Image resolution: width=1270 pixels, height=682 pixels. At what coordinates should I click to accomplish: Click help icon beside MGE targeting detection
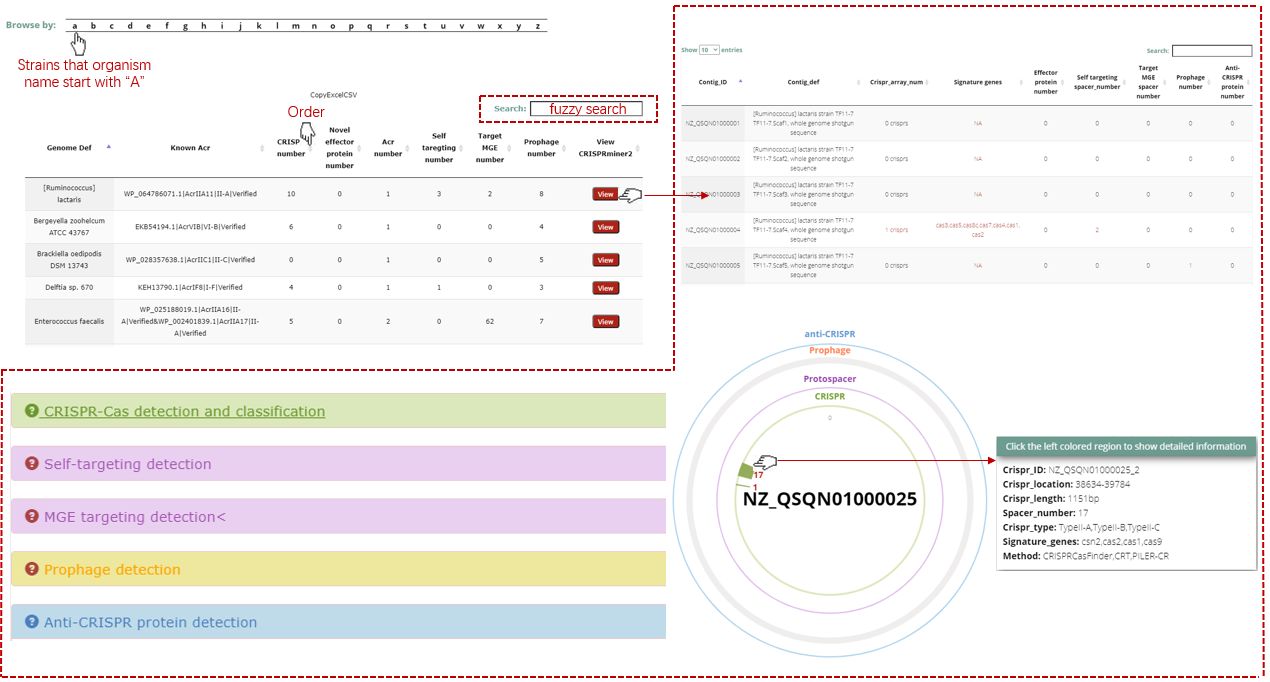pos(32,517)
